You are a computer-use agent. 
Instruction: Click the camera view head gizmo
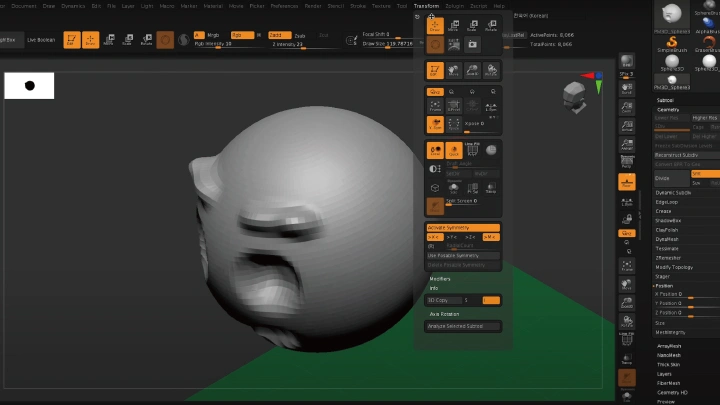(x=574, y=97)
